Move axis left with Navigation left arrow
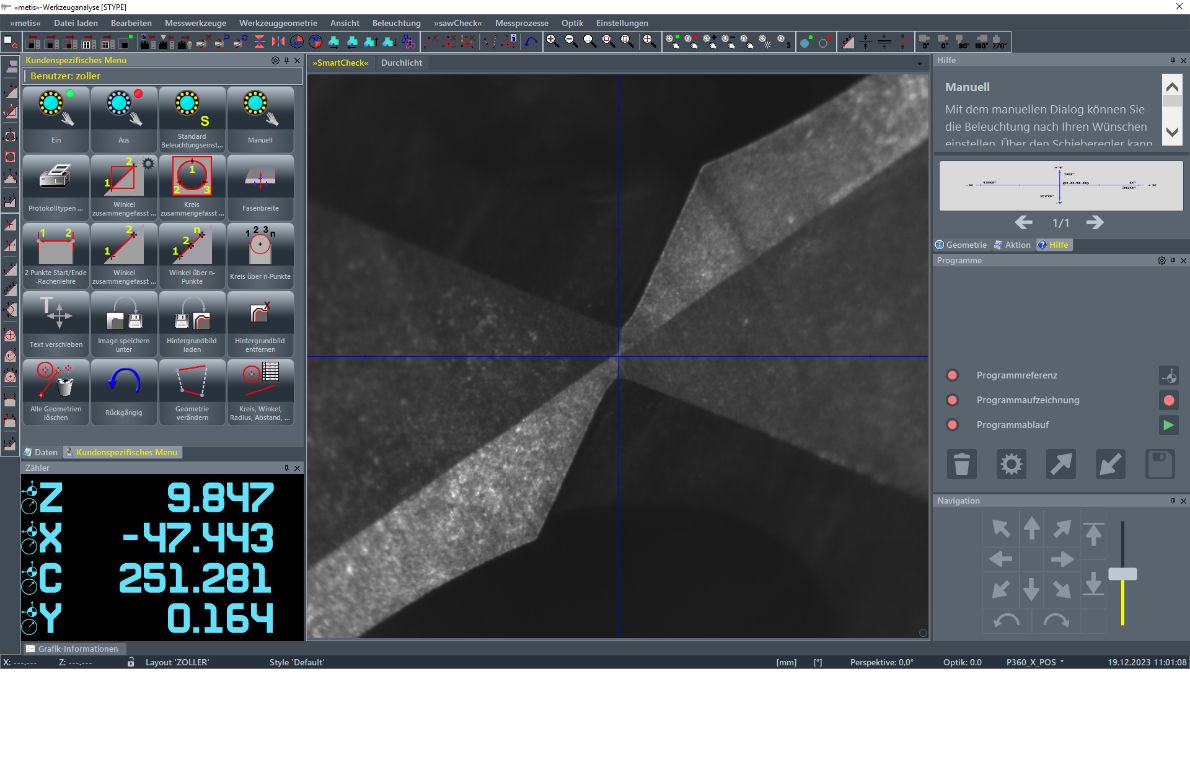 coord(1001,560)
